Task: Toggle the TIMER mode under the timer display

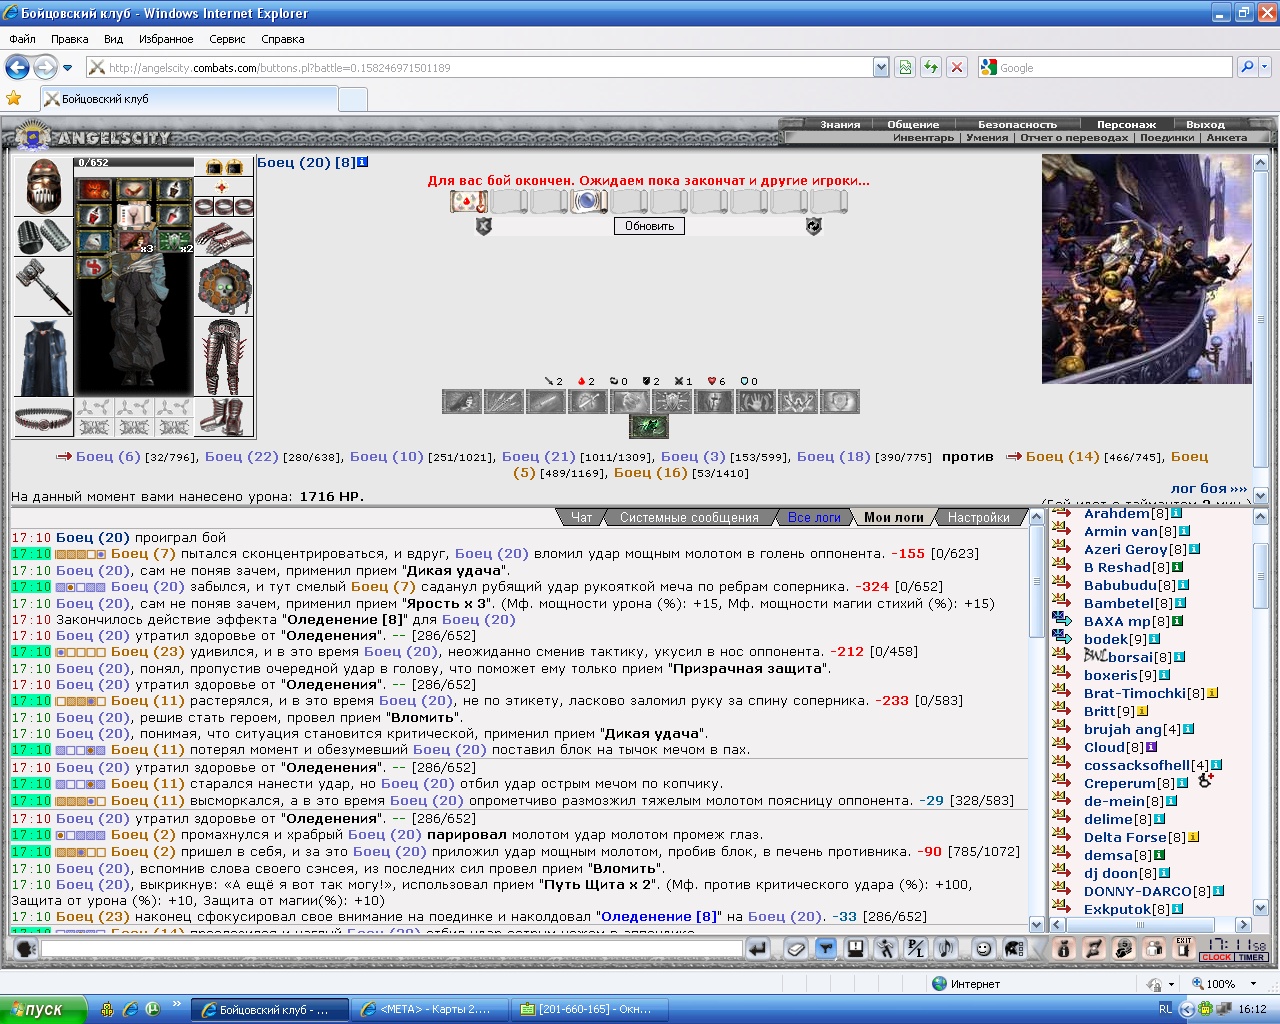Action: coord(1252,957)
